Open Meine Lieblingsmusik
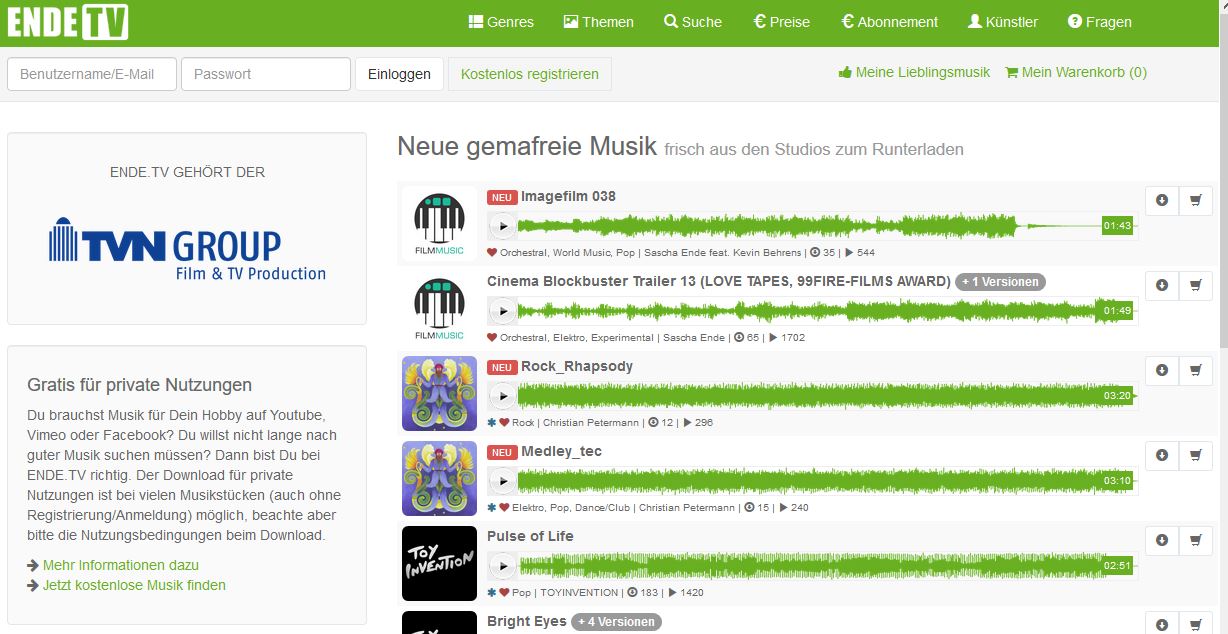Viewport: 1228px width, 634px height. pos(914,72)
